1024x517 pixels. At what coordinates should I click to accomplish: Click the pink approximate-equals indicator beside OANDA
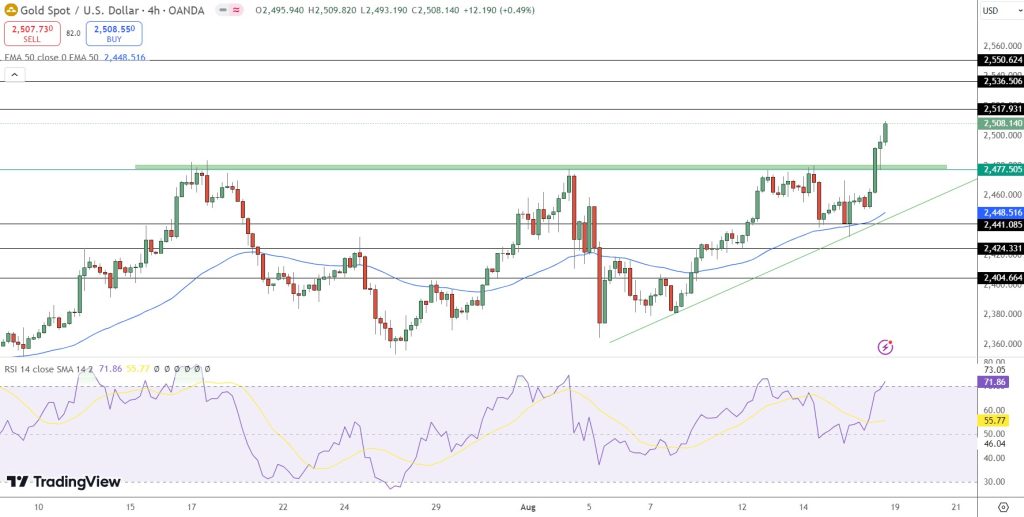tap(236, 9)
